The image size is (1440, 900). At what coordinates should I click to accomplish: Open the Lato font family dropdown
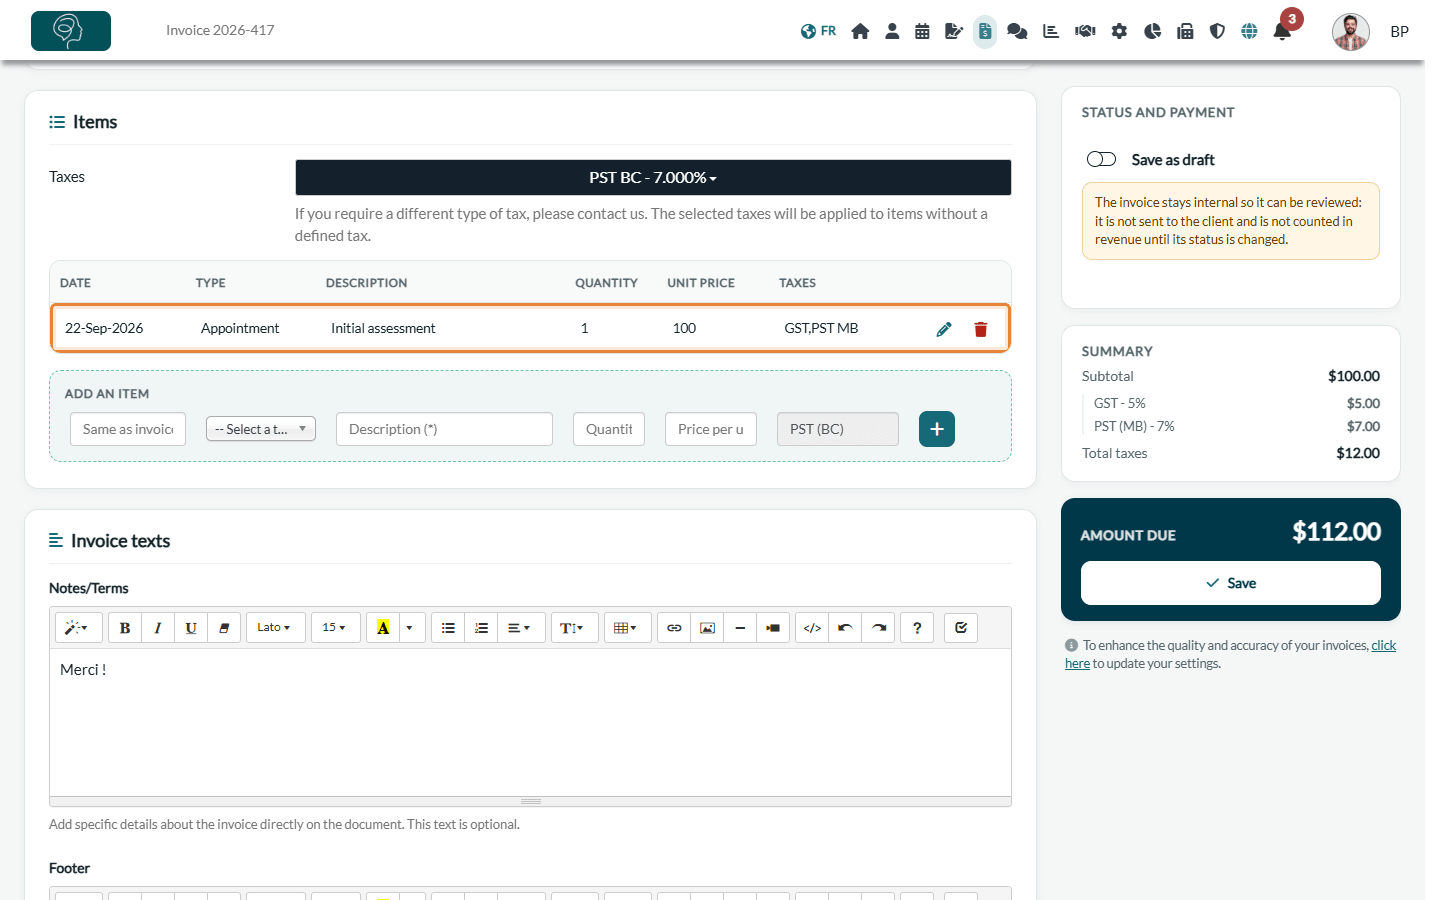tap(275, 628)
